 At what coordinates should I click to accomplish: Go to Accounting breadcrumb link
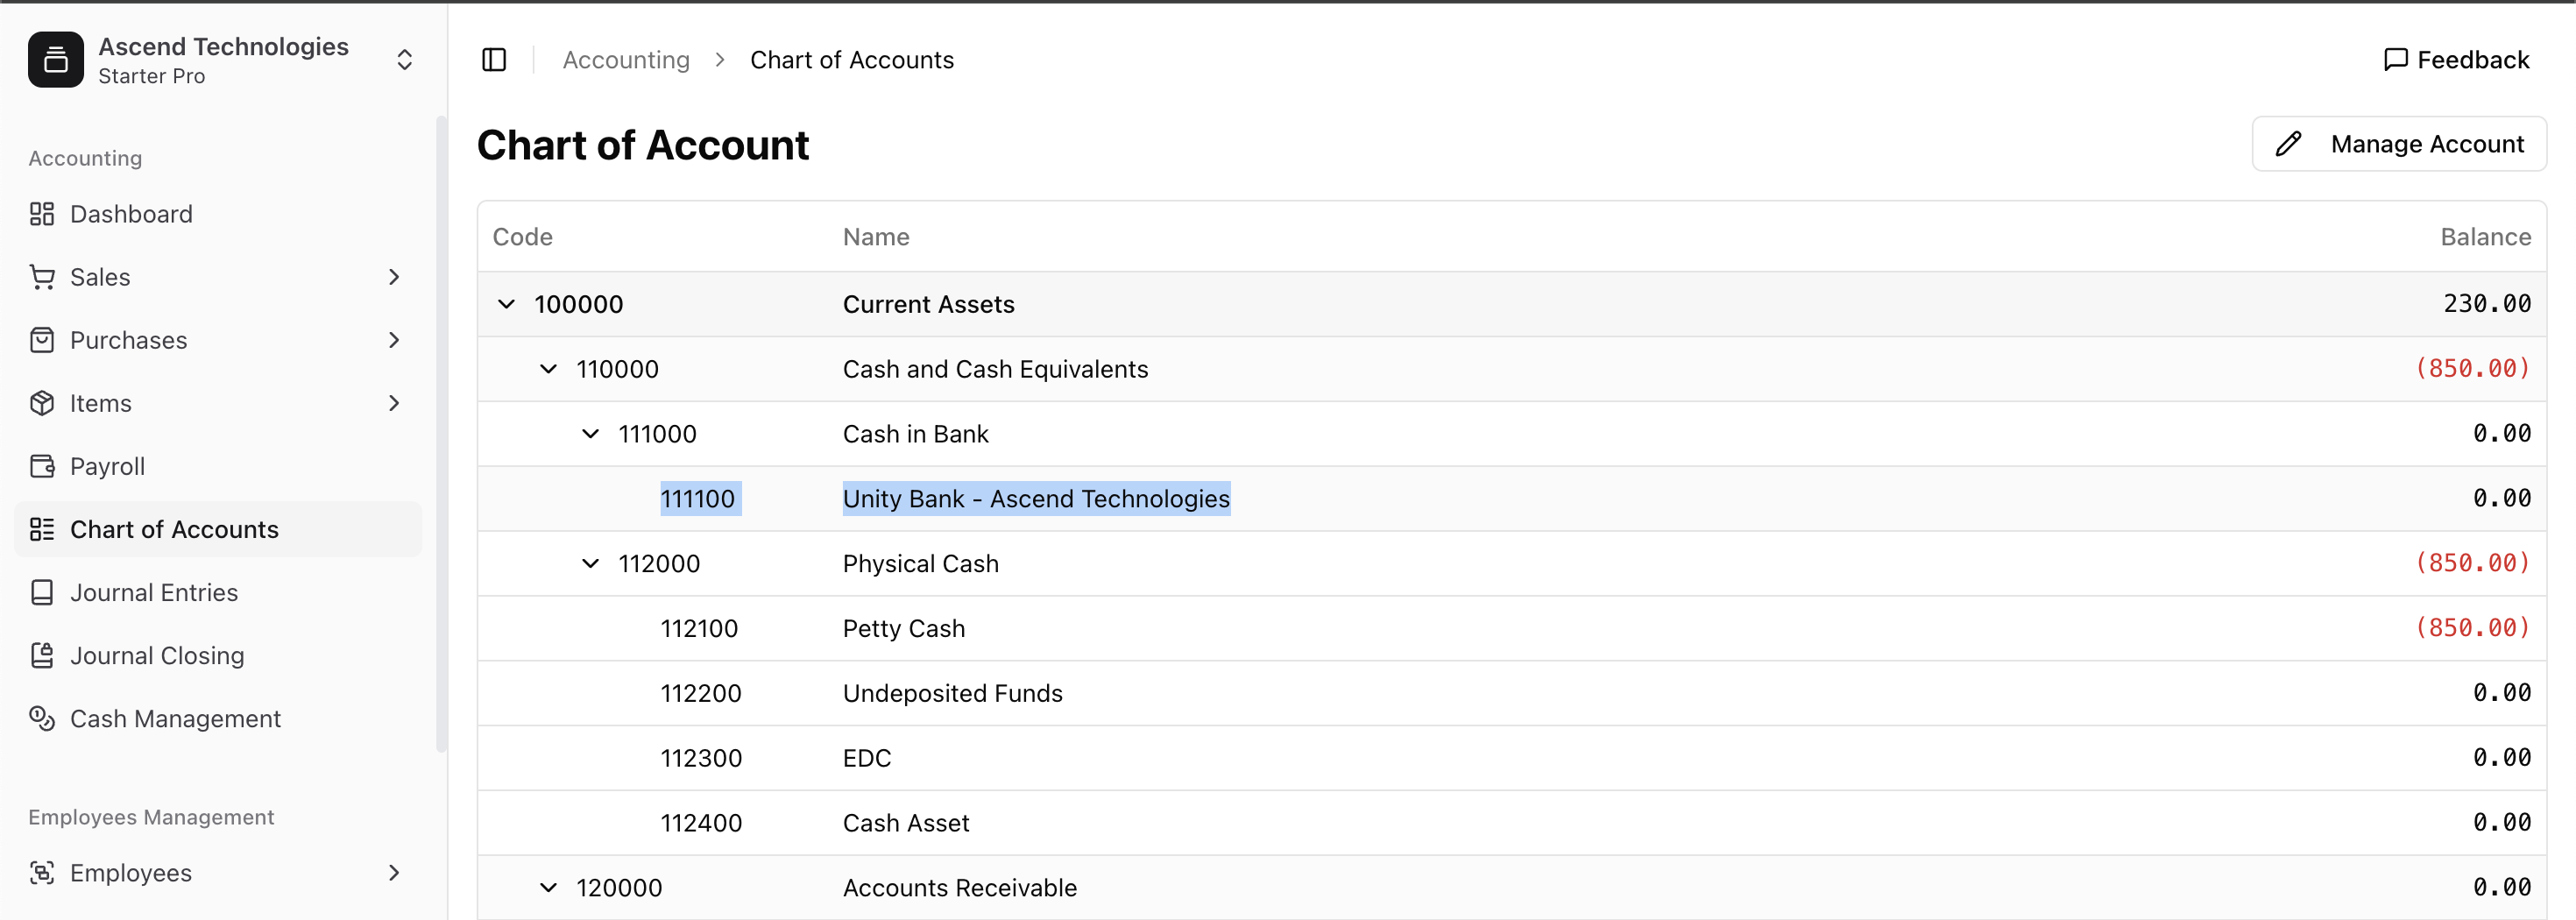click(x=626, y=60)
